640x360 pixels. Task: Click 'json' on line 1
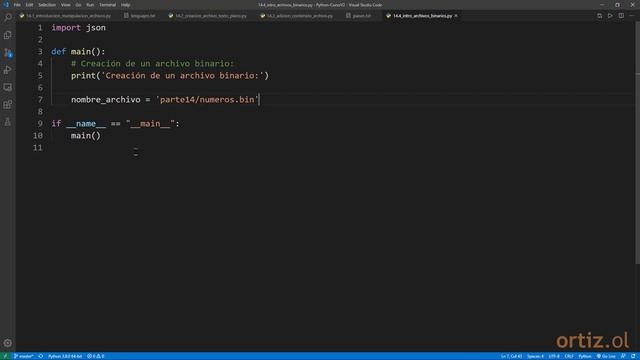[x=96, y=28]
